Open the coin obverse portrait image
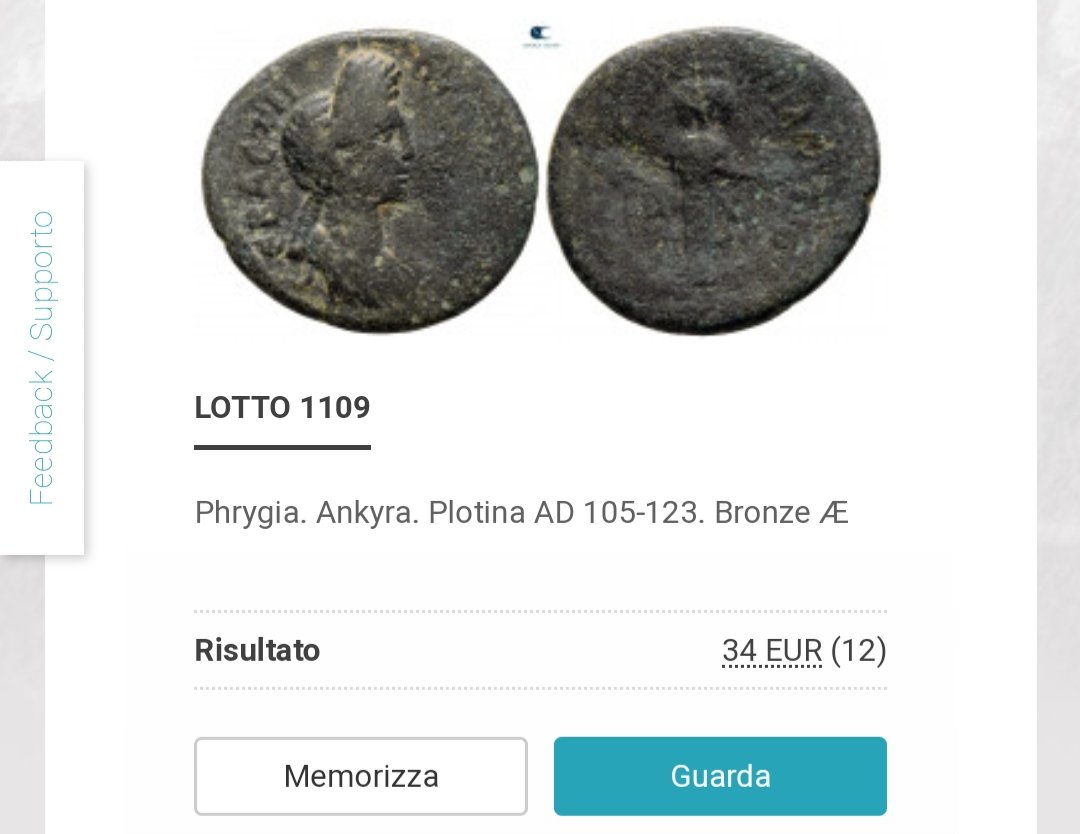The image size is (1080, 834). click(x=370, y=181)
